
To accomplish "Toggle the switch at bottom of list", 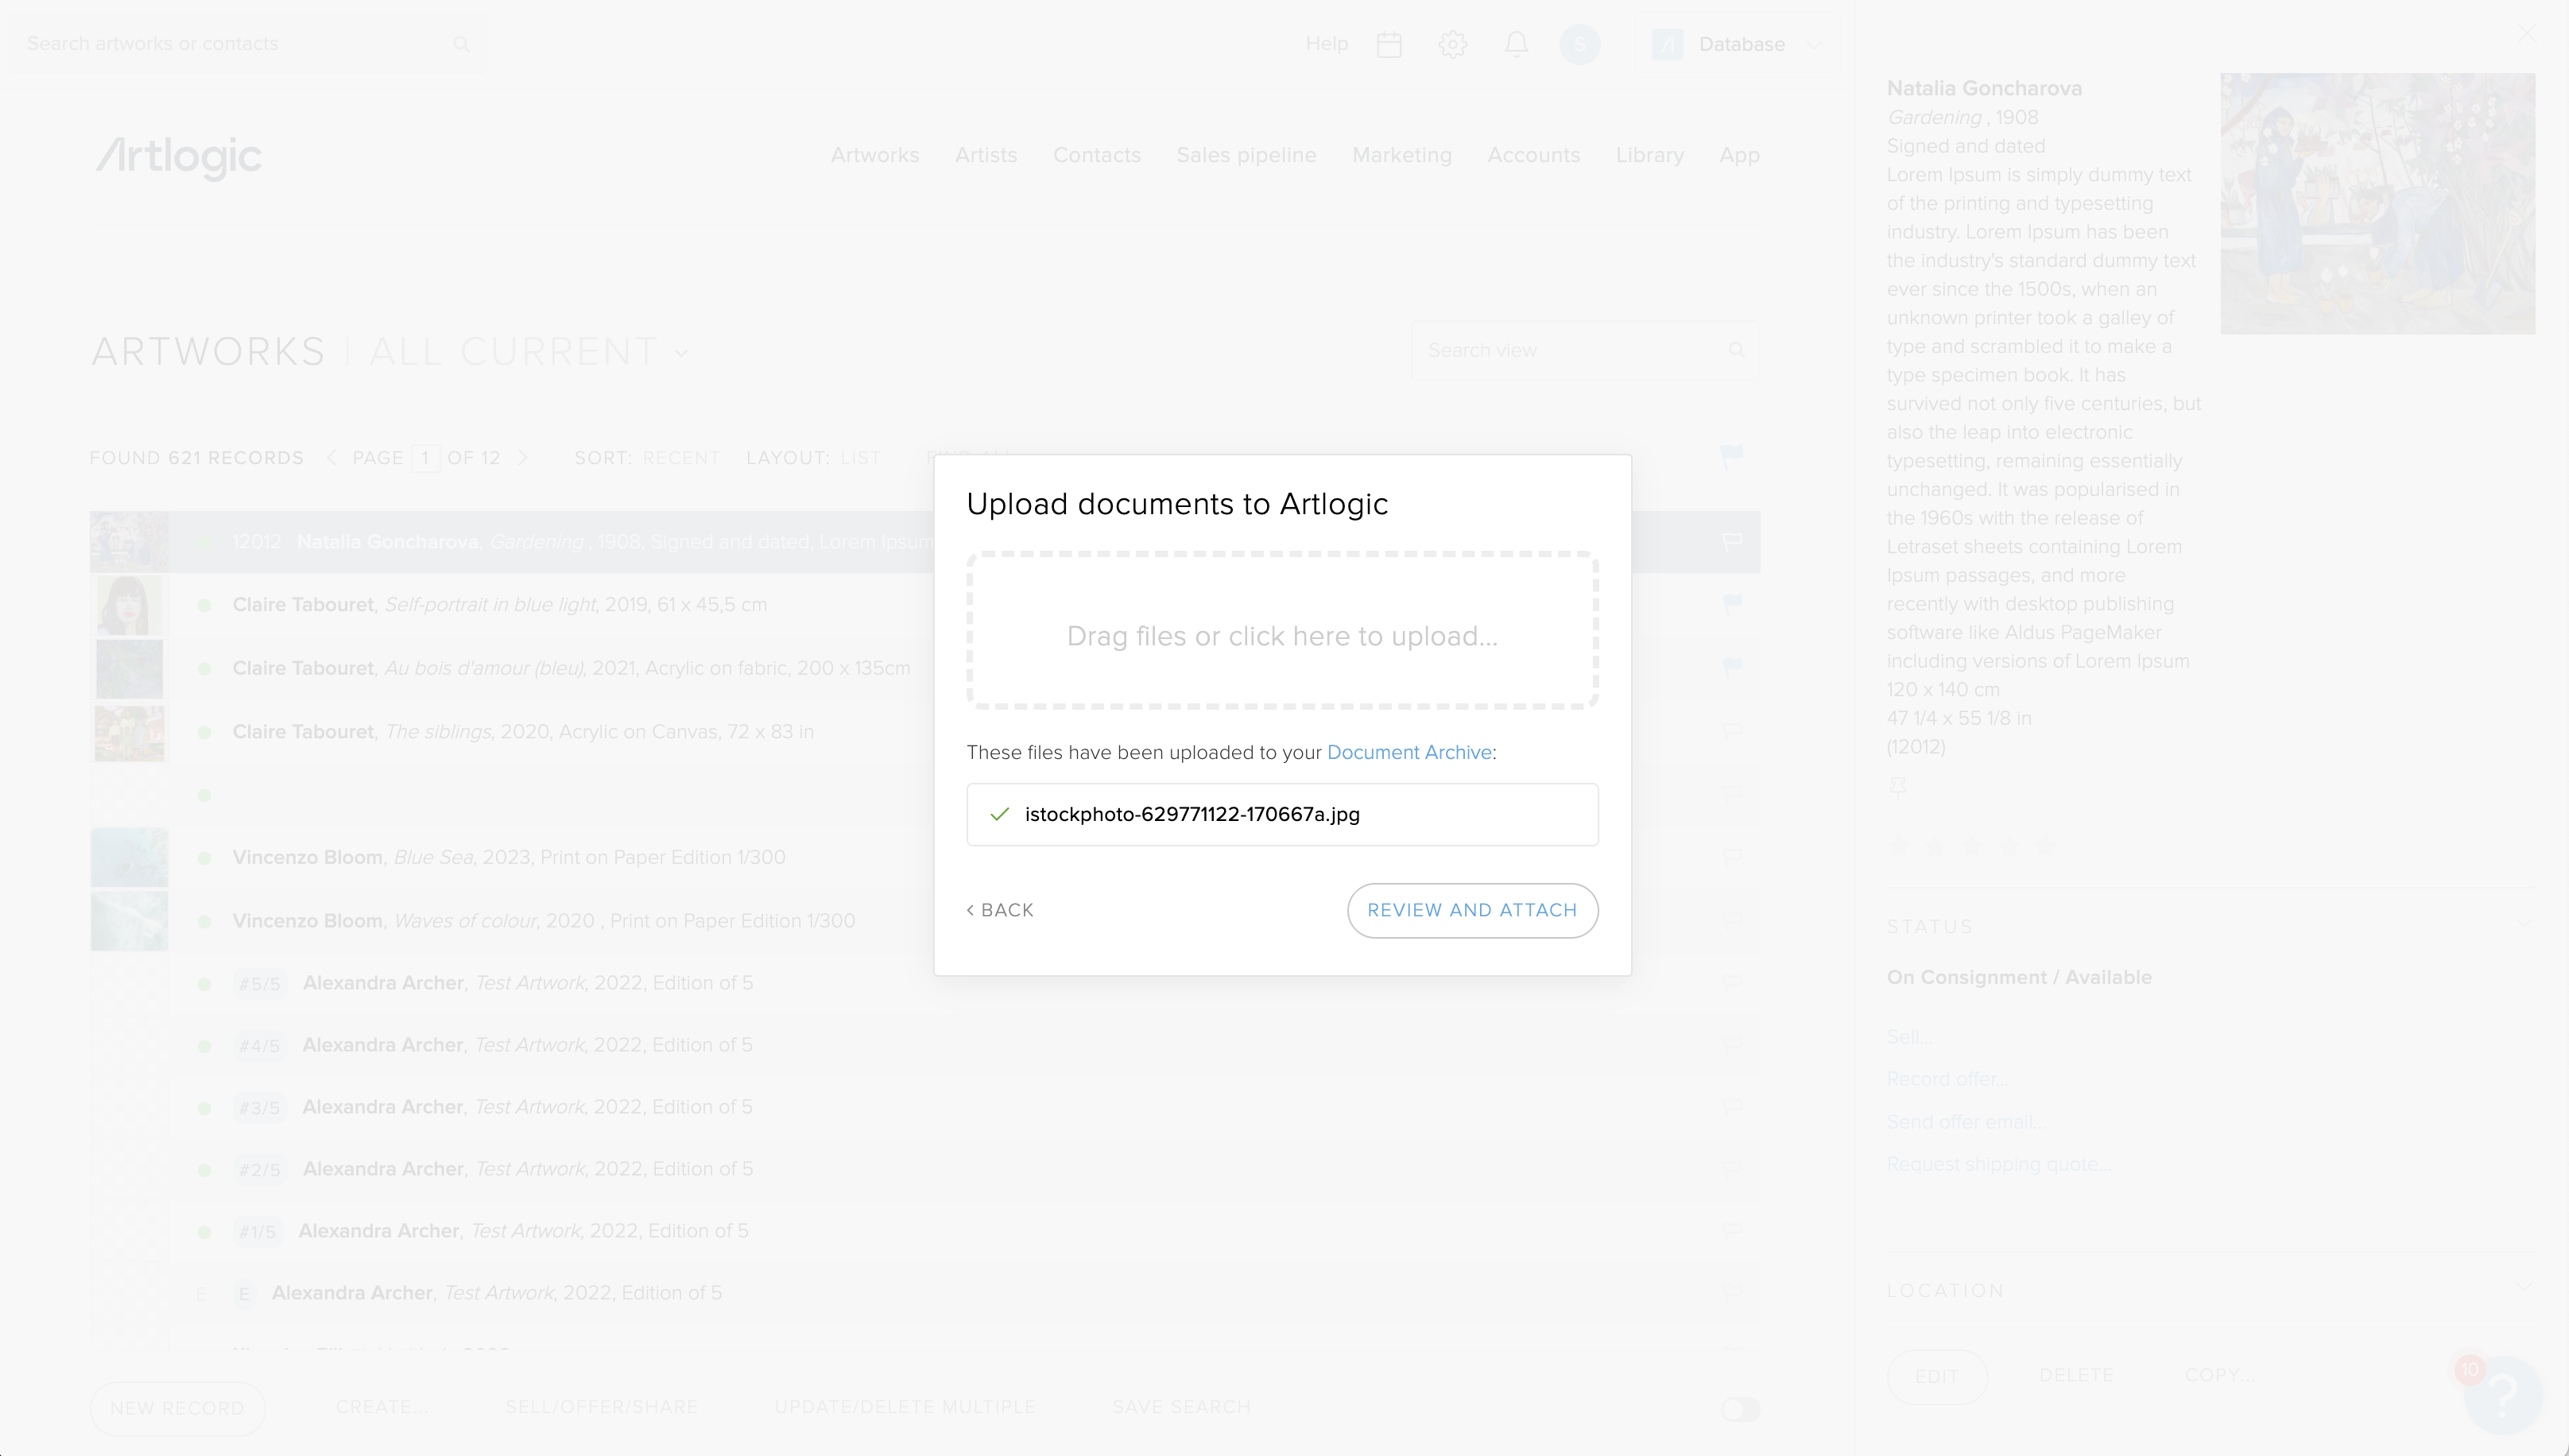I will pyautogui.click(x=1740, y=1409).
